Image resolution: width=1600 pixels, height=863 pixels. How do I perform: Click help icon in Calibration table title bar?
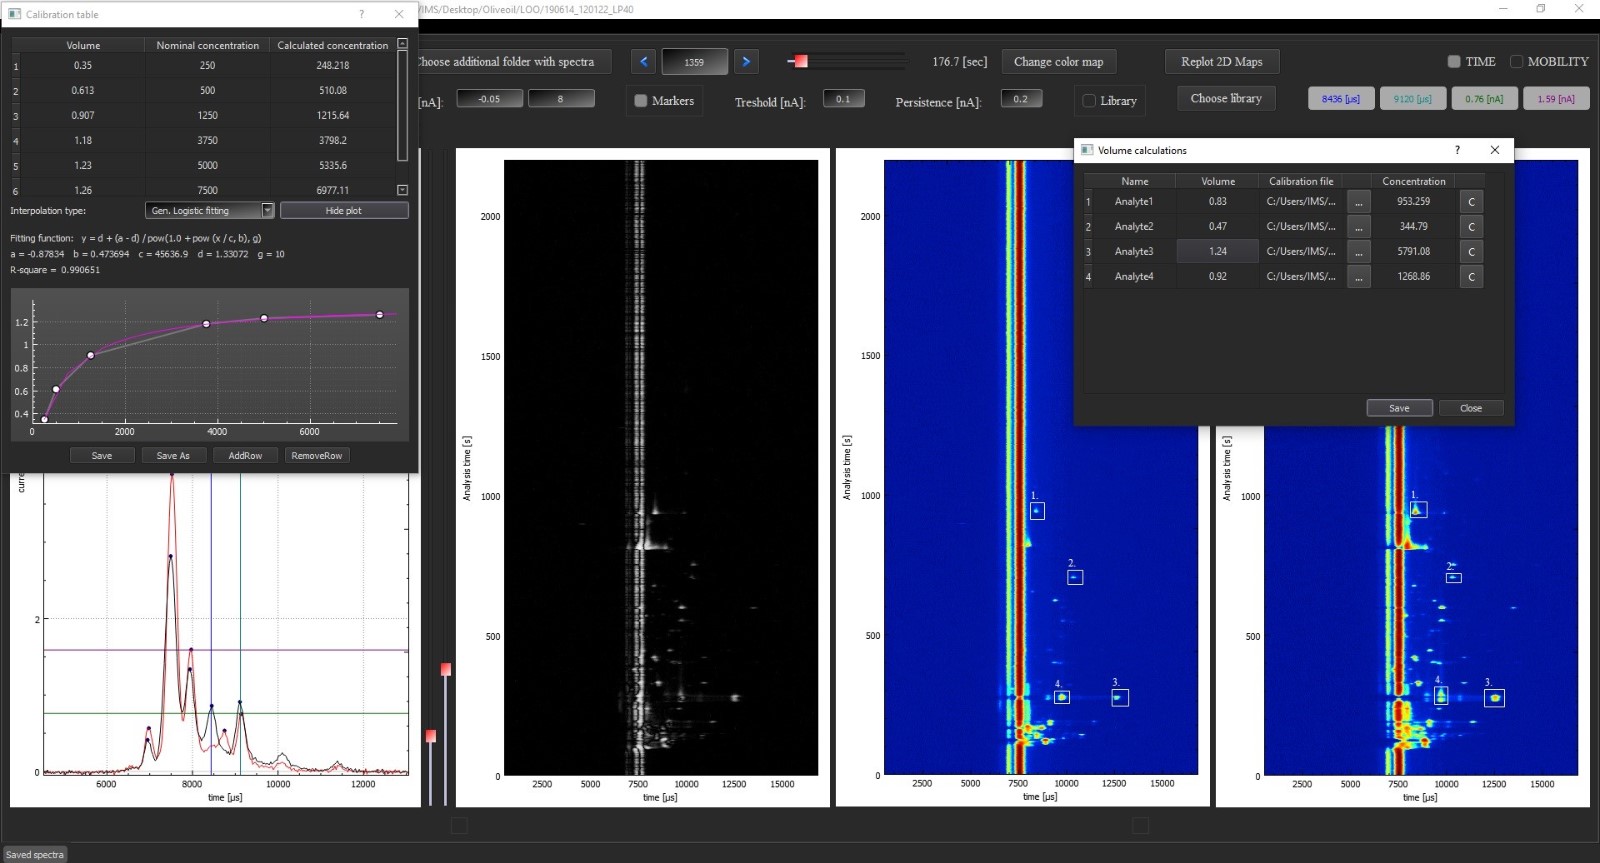click(362, 14)
